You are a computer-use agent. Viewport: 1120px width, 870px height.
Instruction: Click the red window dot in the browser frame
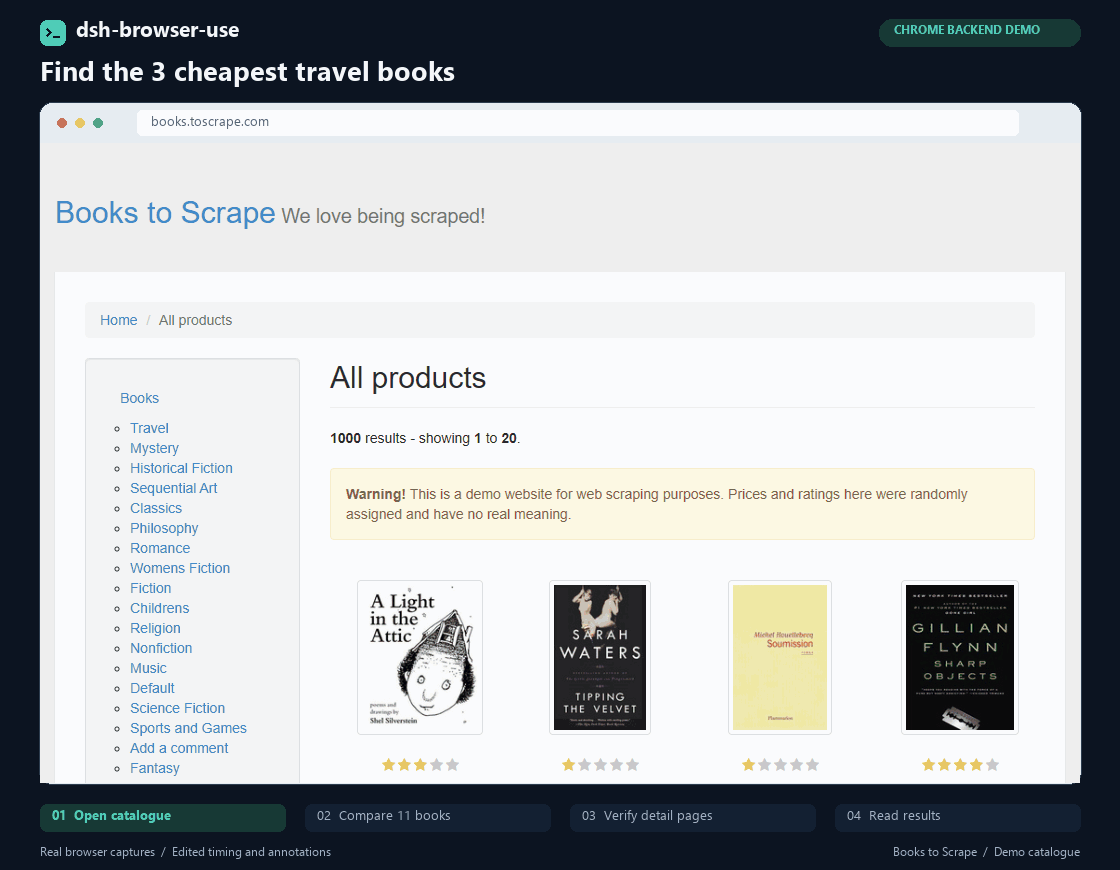(x=62, y=123)
